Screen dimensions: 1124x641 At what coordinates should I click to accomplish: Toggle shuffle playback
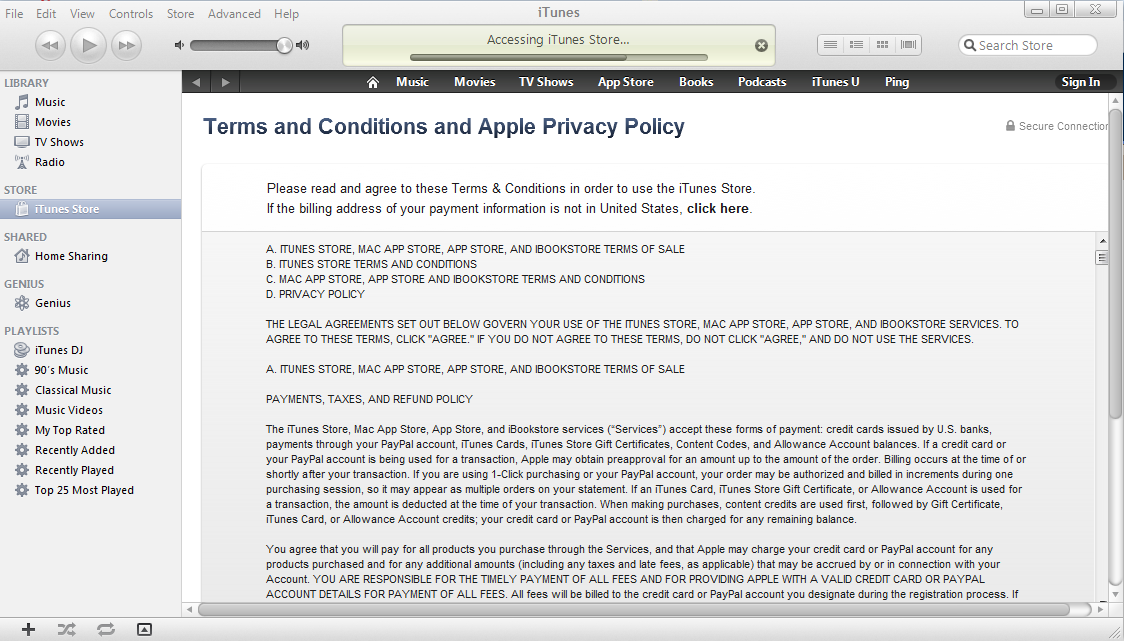point(67,630)
